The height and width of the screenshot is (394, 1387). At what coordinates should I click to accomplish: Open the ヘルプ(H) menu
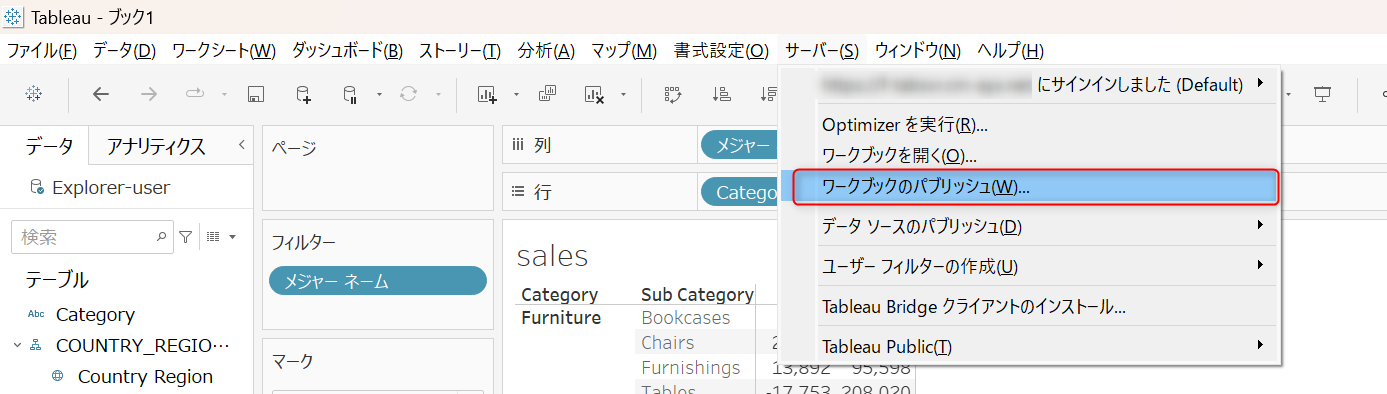click(x=1010, y=50)
